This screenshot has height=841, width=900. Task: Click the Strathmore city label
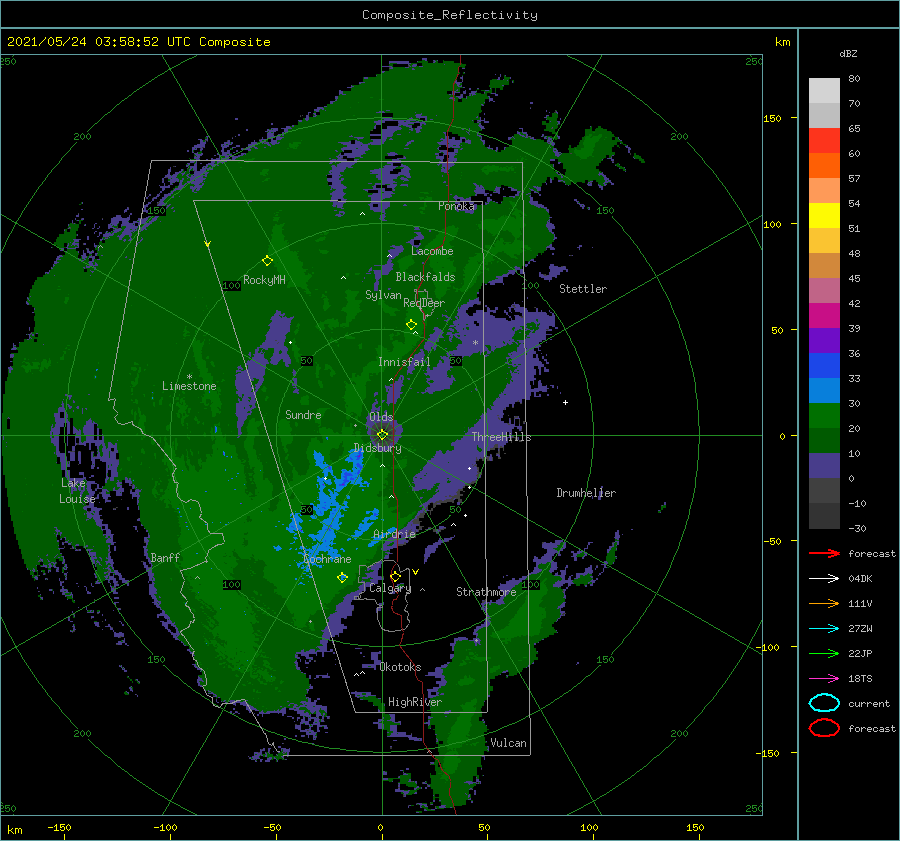coord(486,592)
